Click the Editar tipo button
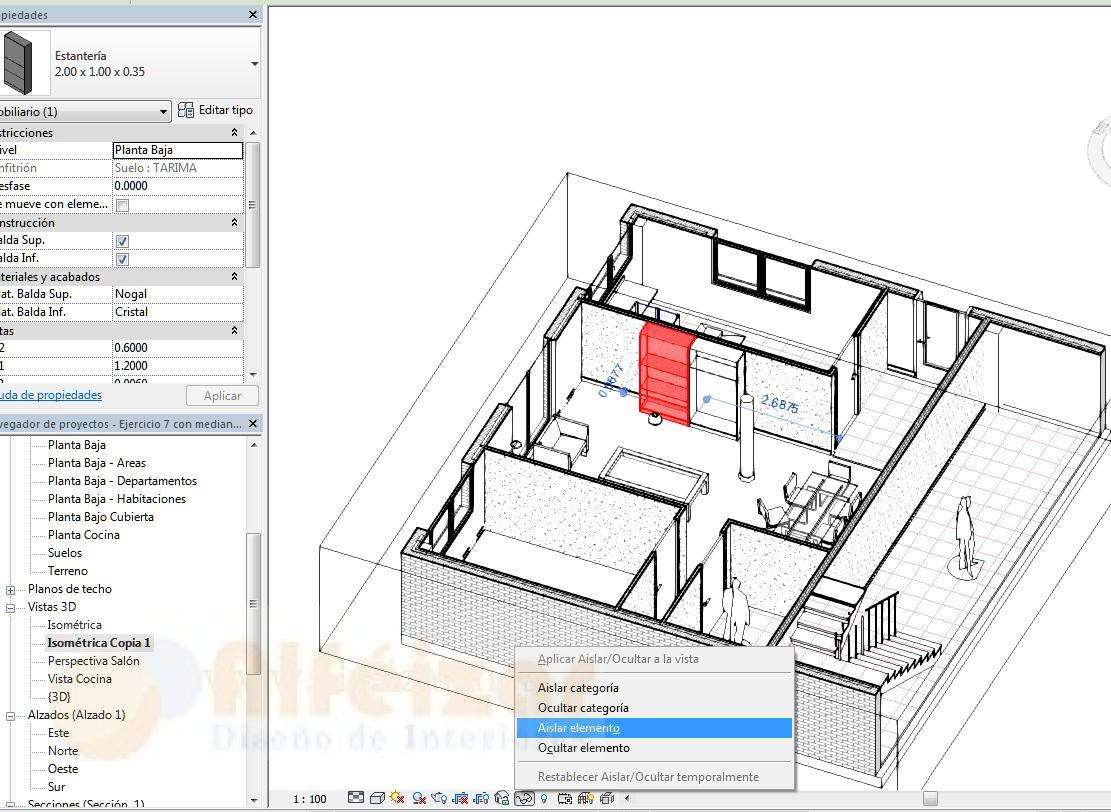The image size is (1111, 812). coord(216,111)
